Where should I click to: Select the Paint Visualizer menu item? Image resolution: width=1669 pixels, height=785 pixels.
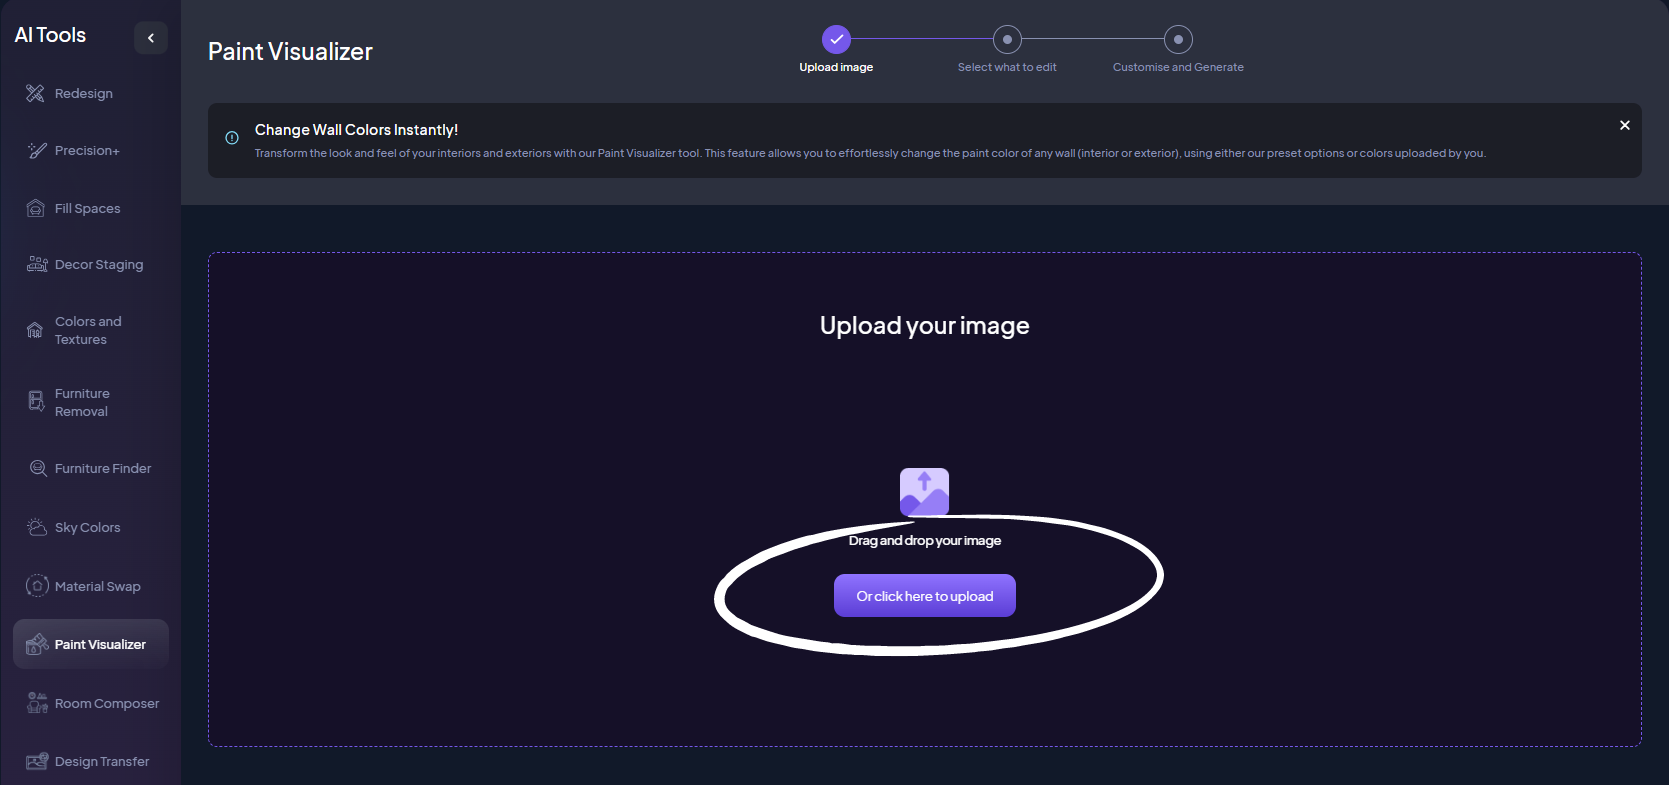100,644
